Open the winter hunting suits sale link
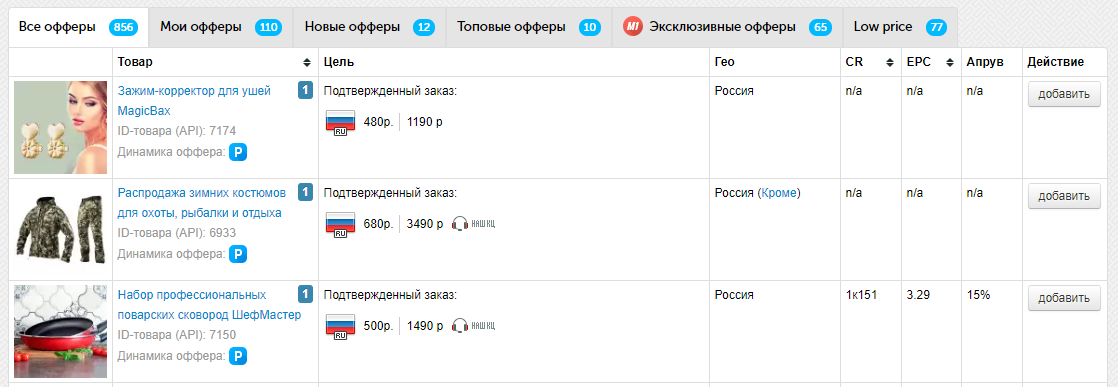The image size is (1118, 387). (202, 203)
